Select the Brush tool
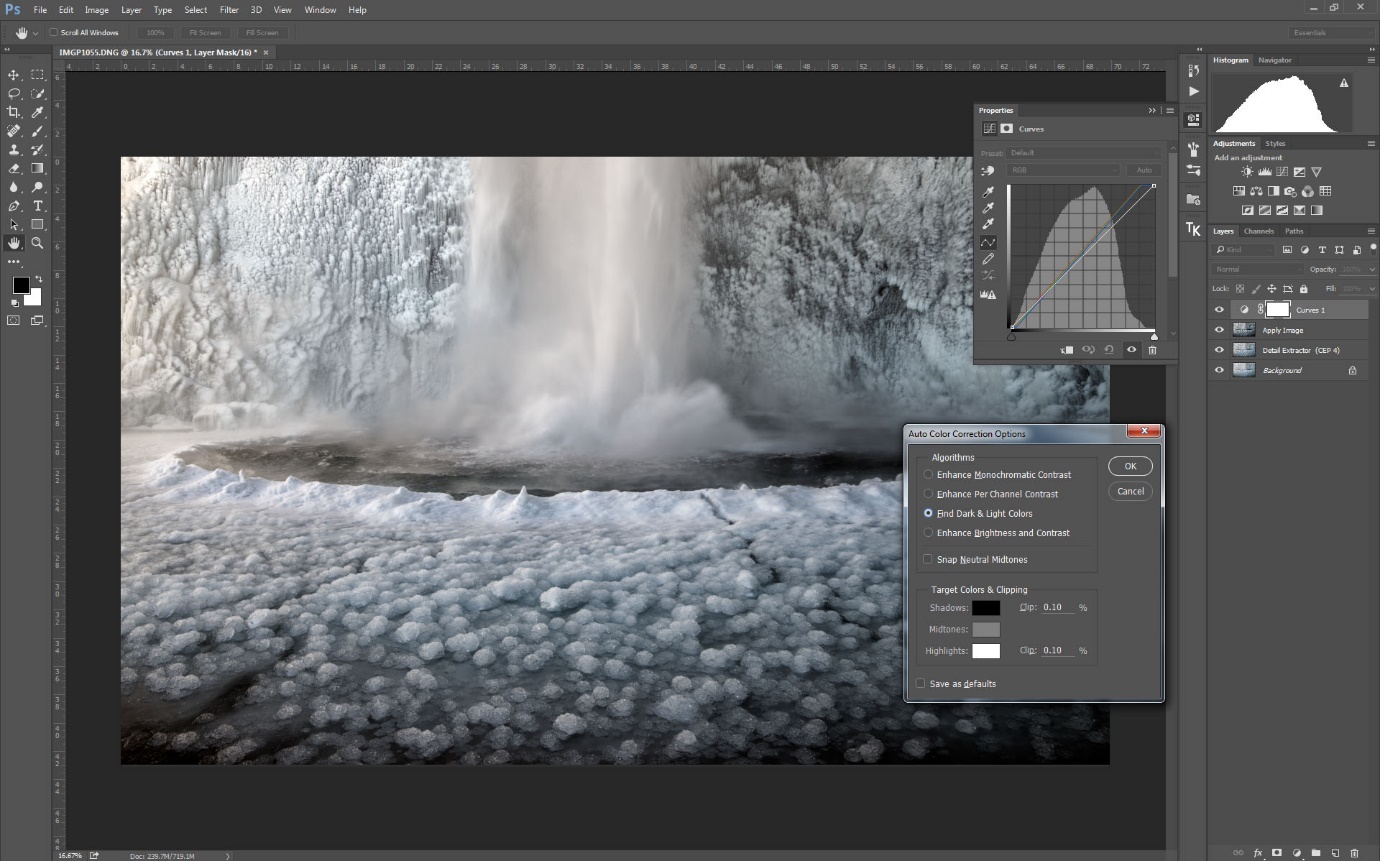 (x=37, y=131)
